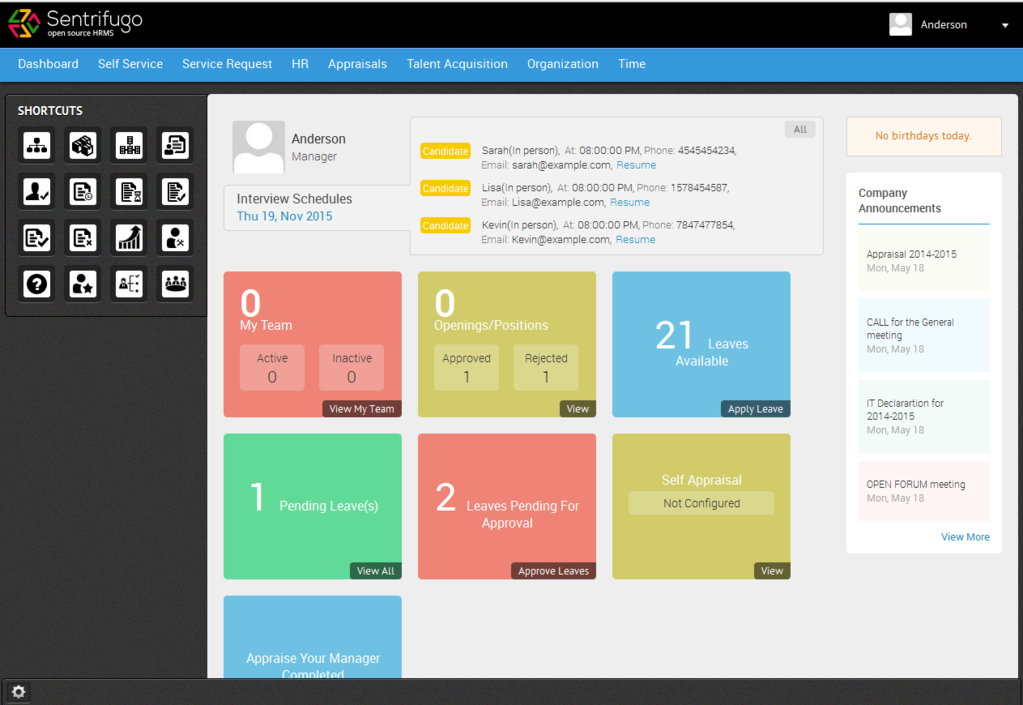Viewport: 1023px width, 705px height.
Task: Click View More under Company Announcements
Action: click(x=965, y=537)
